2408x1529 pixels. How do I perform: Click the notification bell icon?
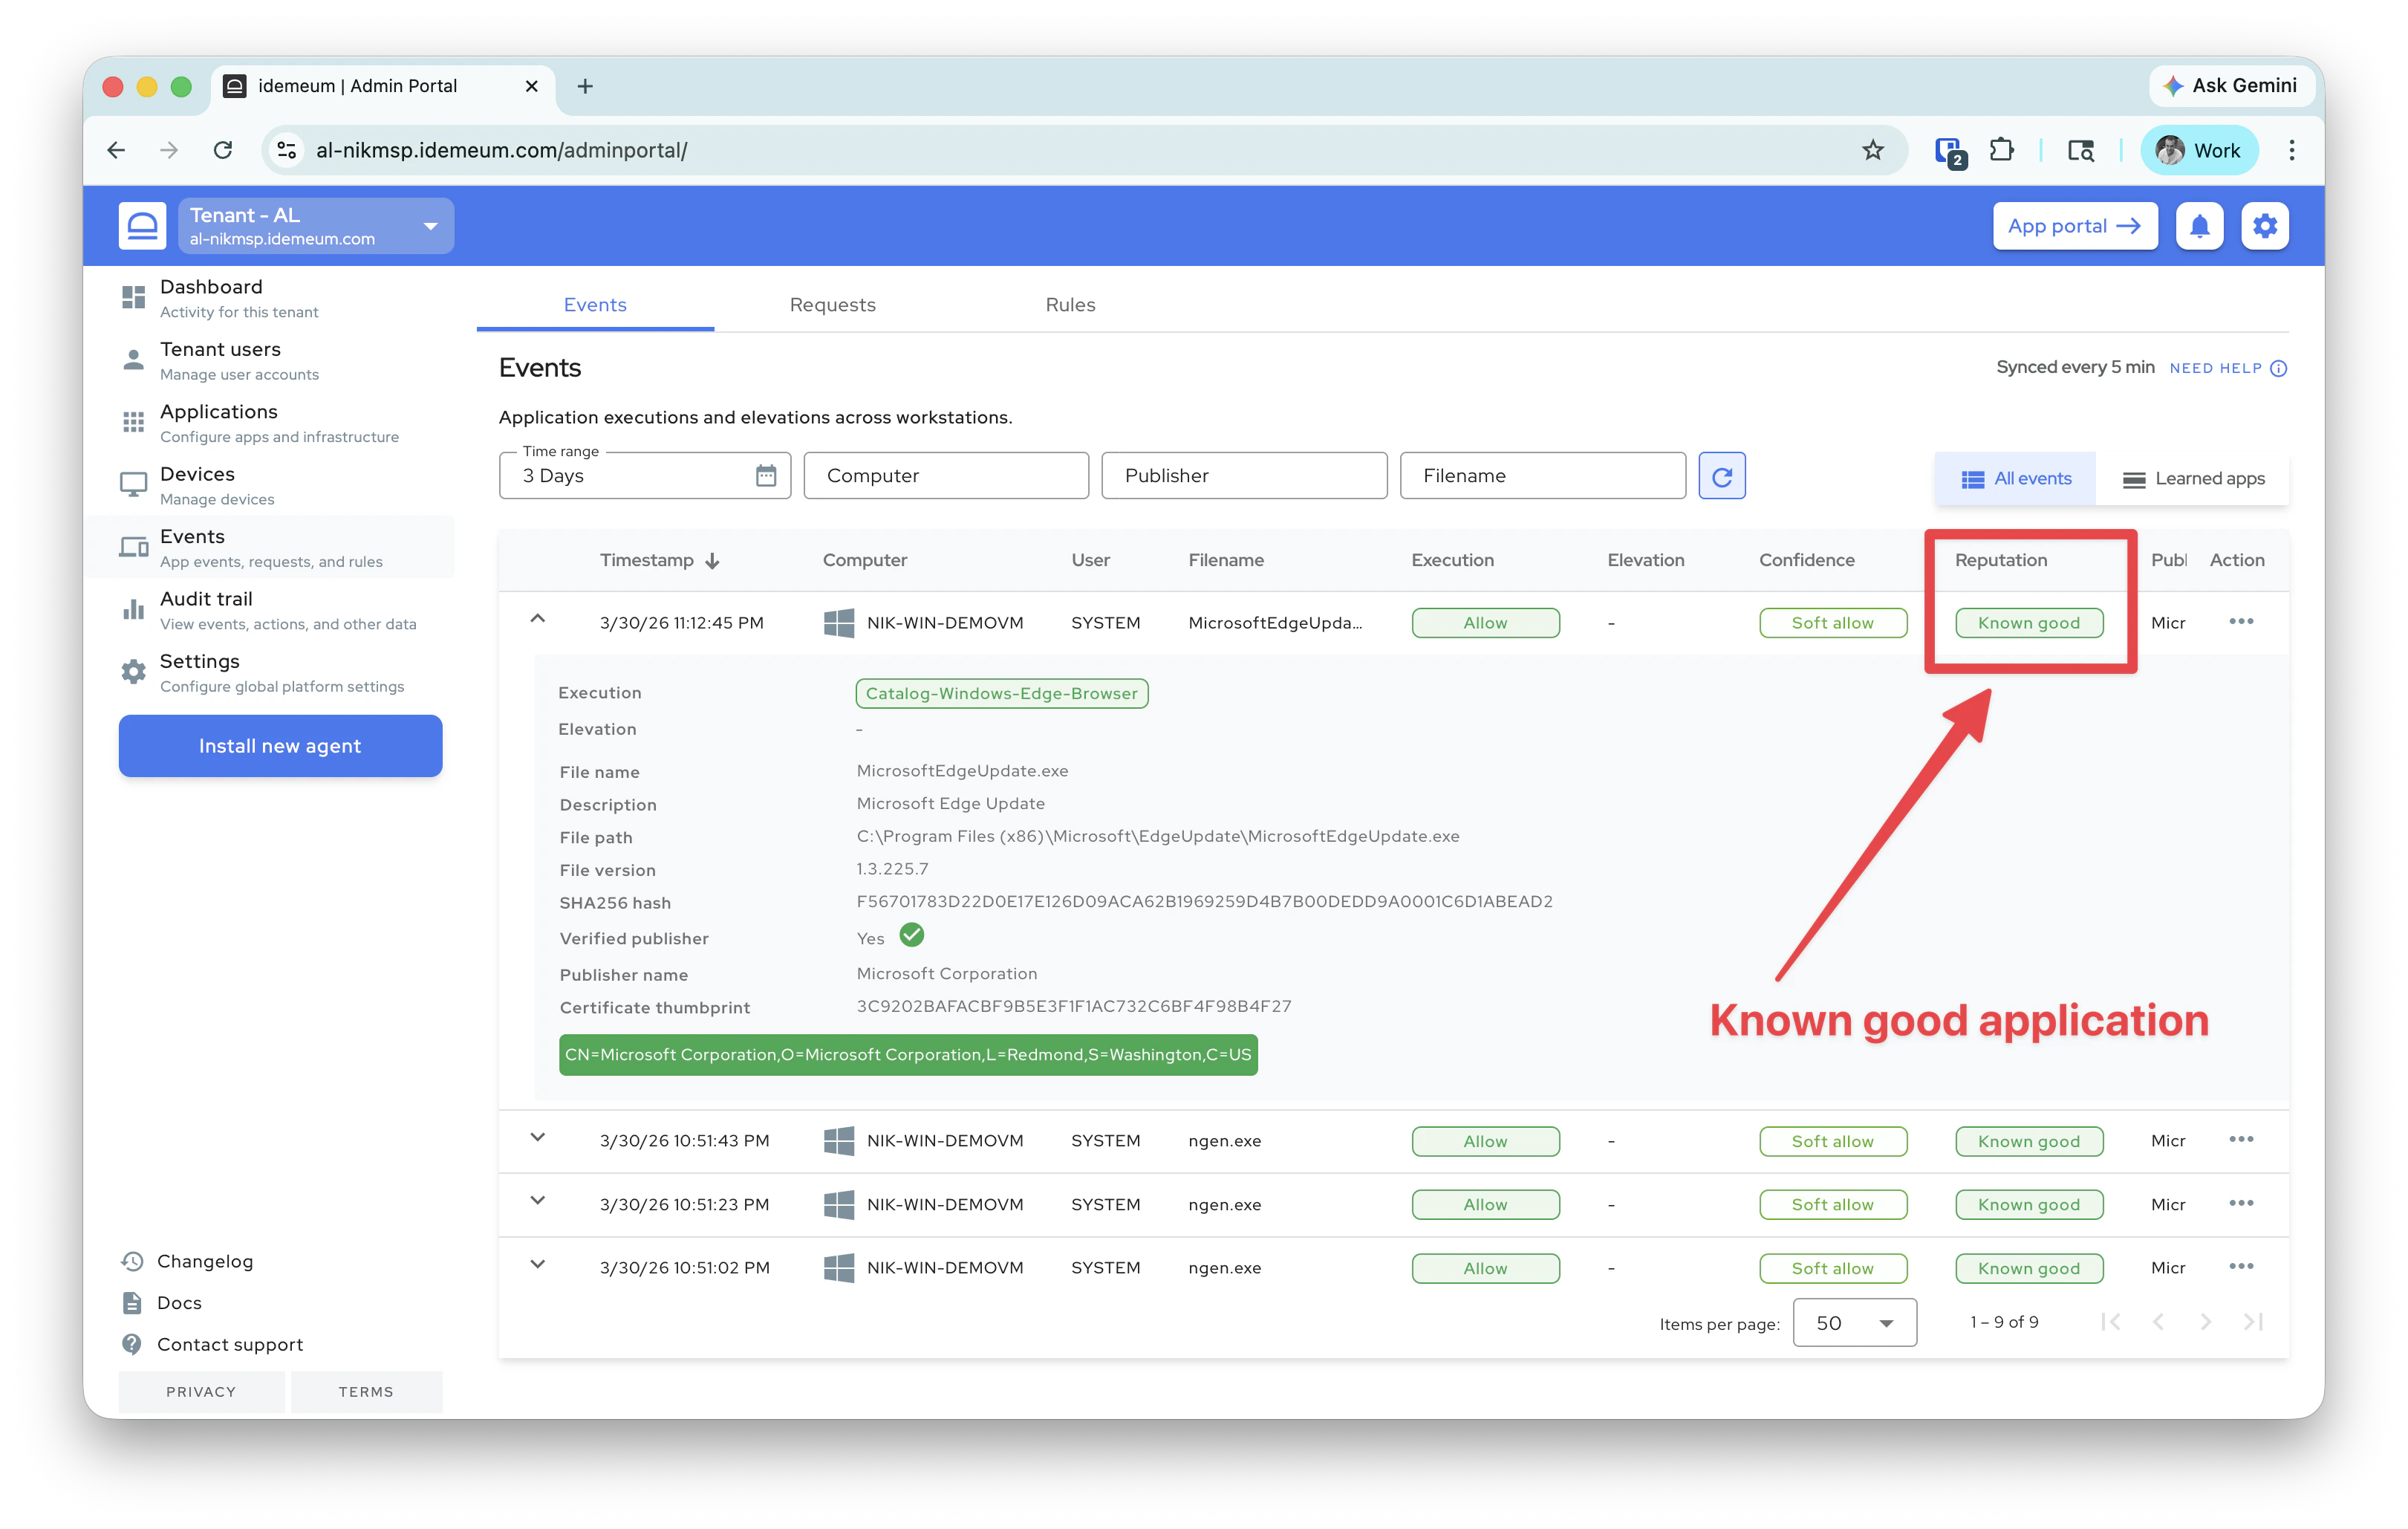click(2199, 226)
